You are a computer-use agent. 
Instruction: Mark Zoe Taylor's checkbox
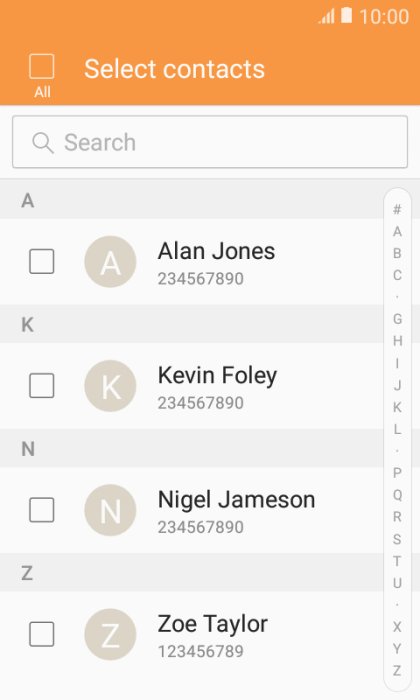pyautogui.click(x=42, y=634)
